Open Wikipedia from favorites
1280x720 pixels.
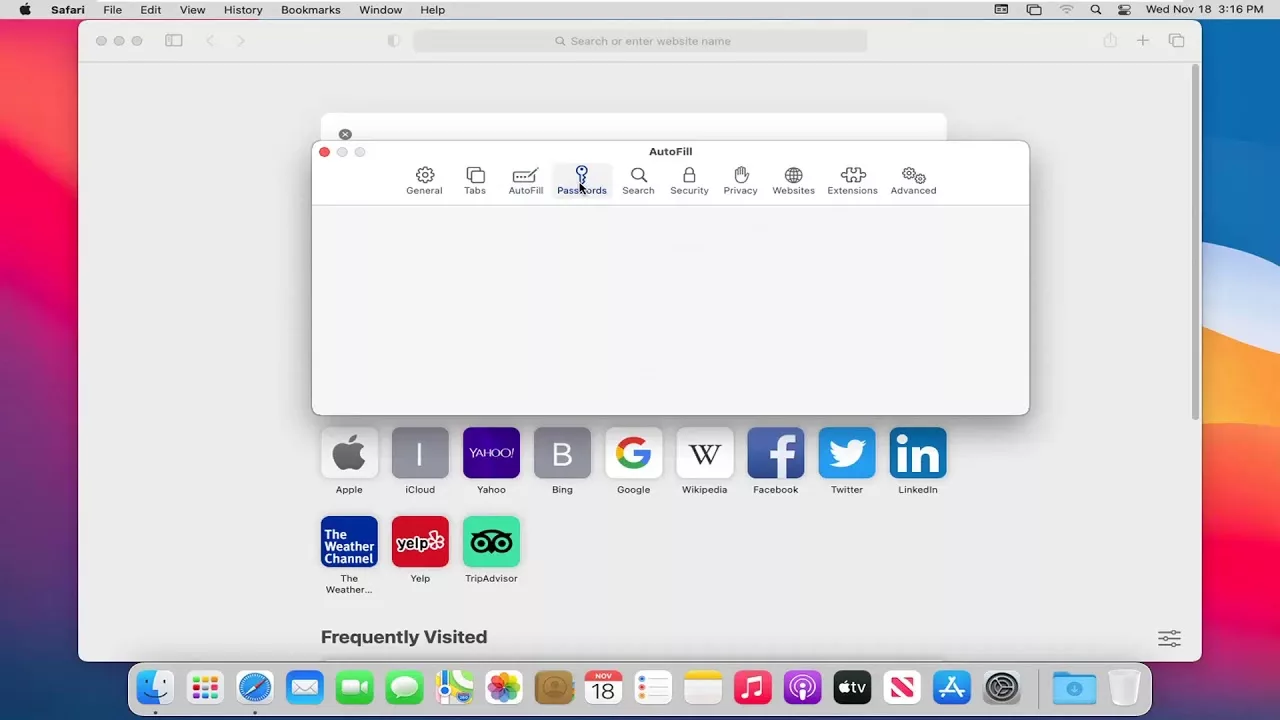704,452
